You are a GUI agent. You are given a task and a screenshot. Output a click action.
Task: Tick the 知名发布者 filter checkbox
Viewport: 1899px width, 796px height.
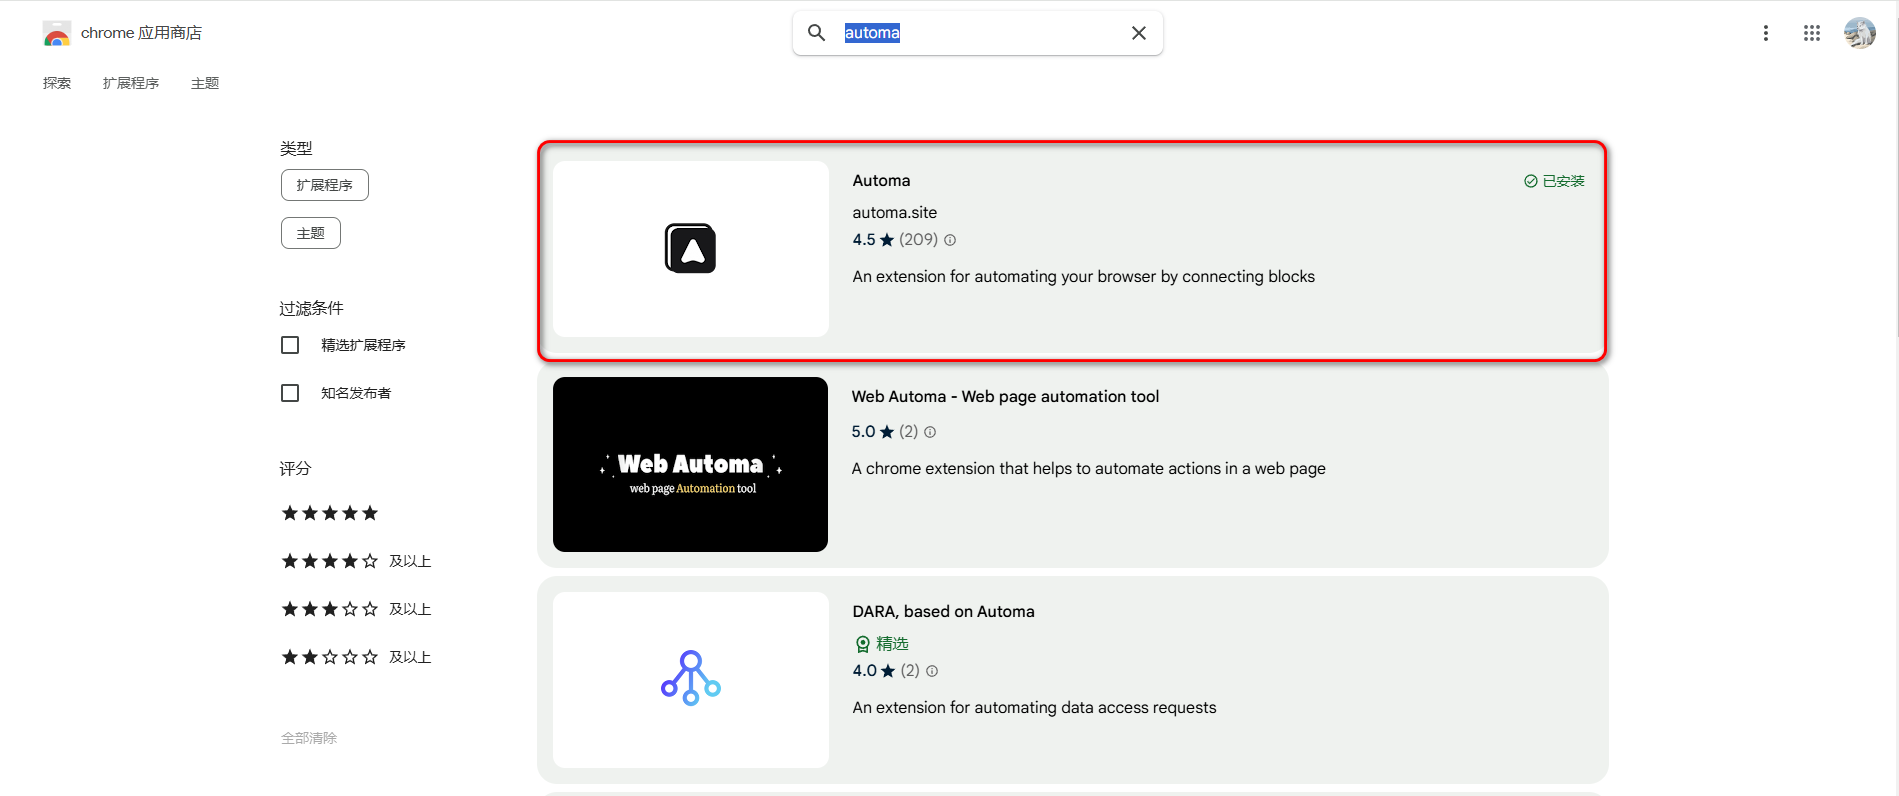[290, 393]
